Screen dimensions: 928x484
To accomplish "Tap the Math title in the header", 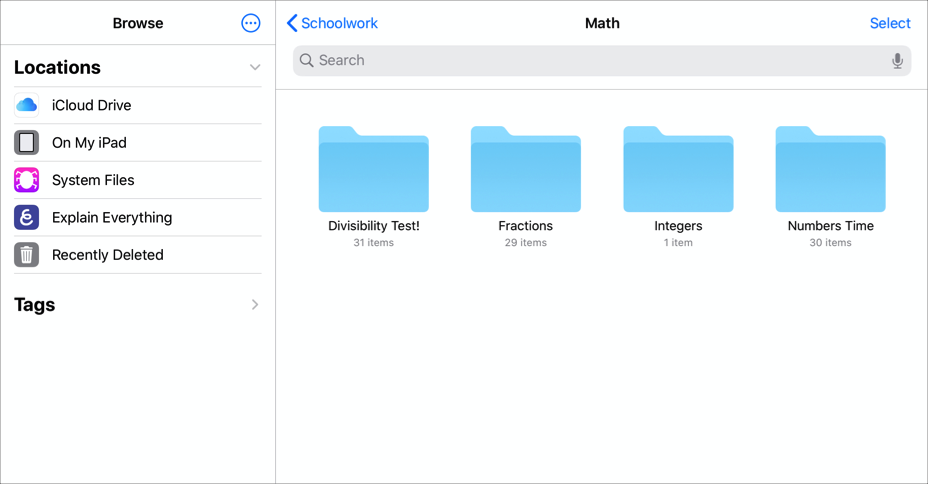I will [602, 23].
